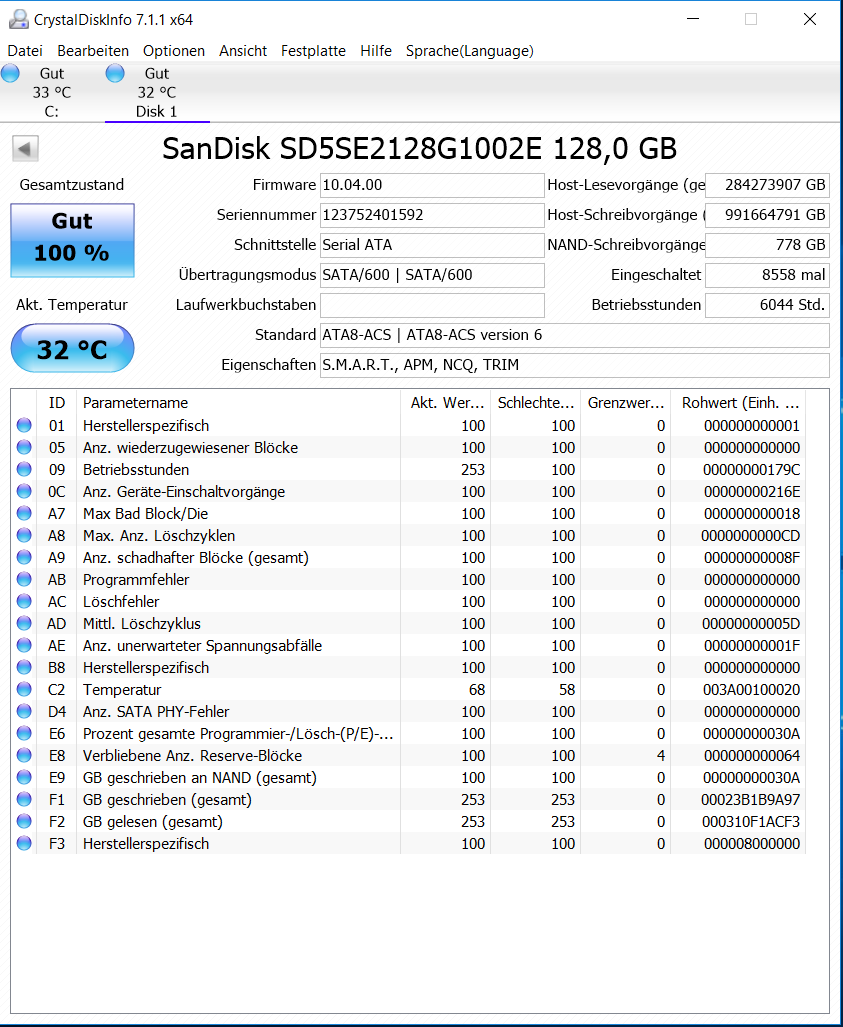Click status orb of attribute 0C row
This screenshot has height=1027, width=843.
pyautogui.click(x=24, y=491)
